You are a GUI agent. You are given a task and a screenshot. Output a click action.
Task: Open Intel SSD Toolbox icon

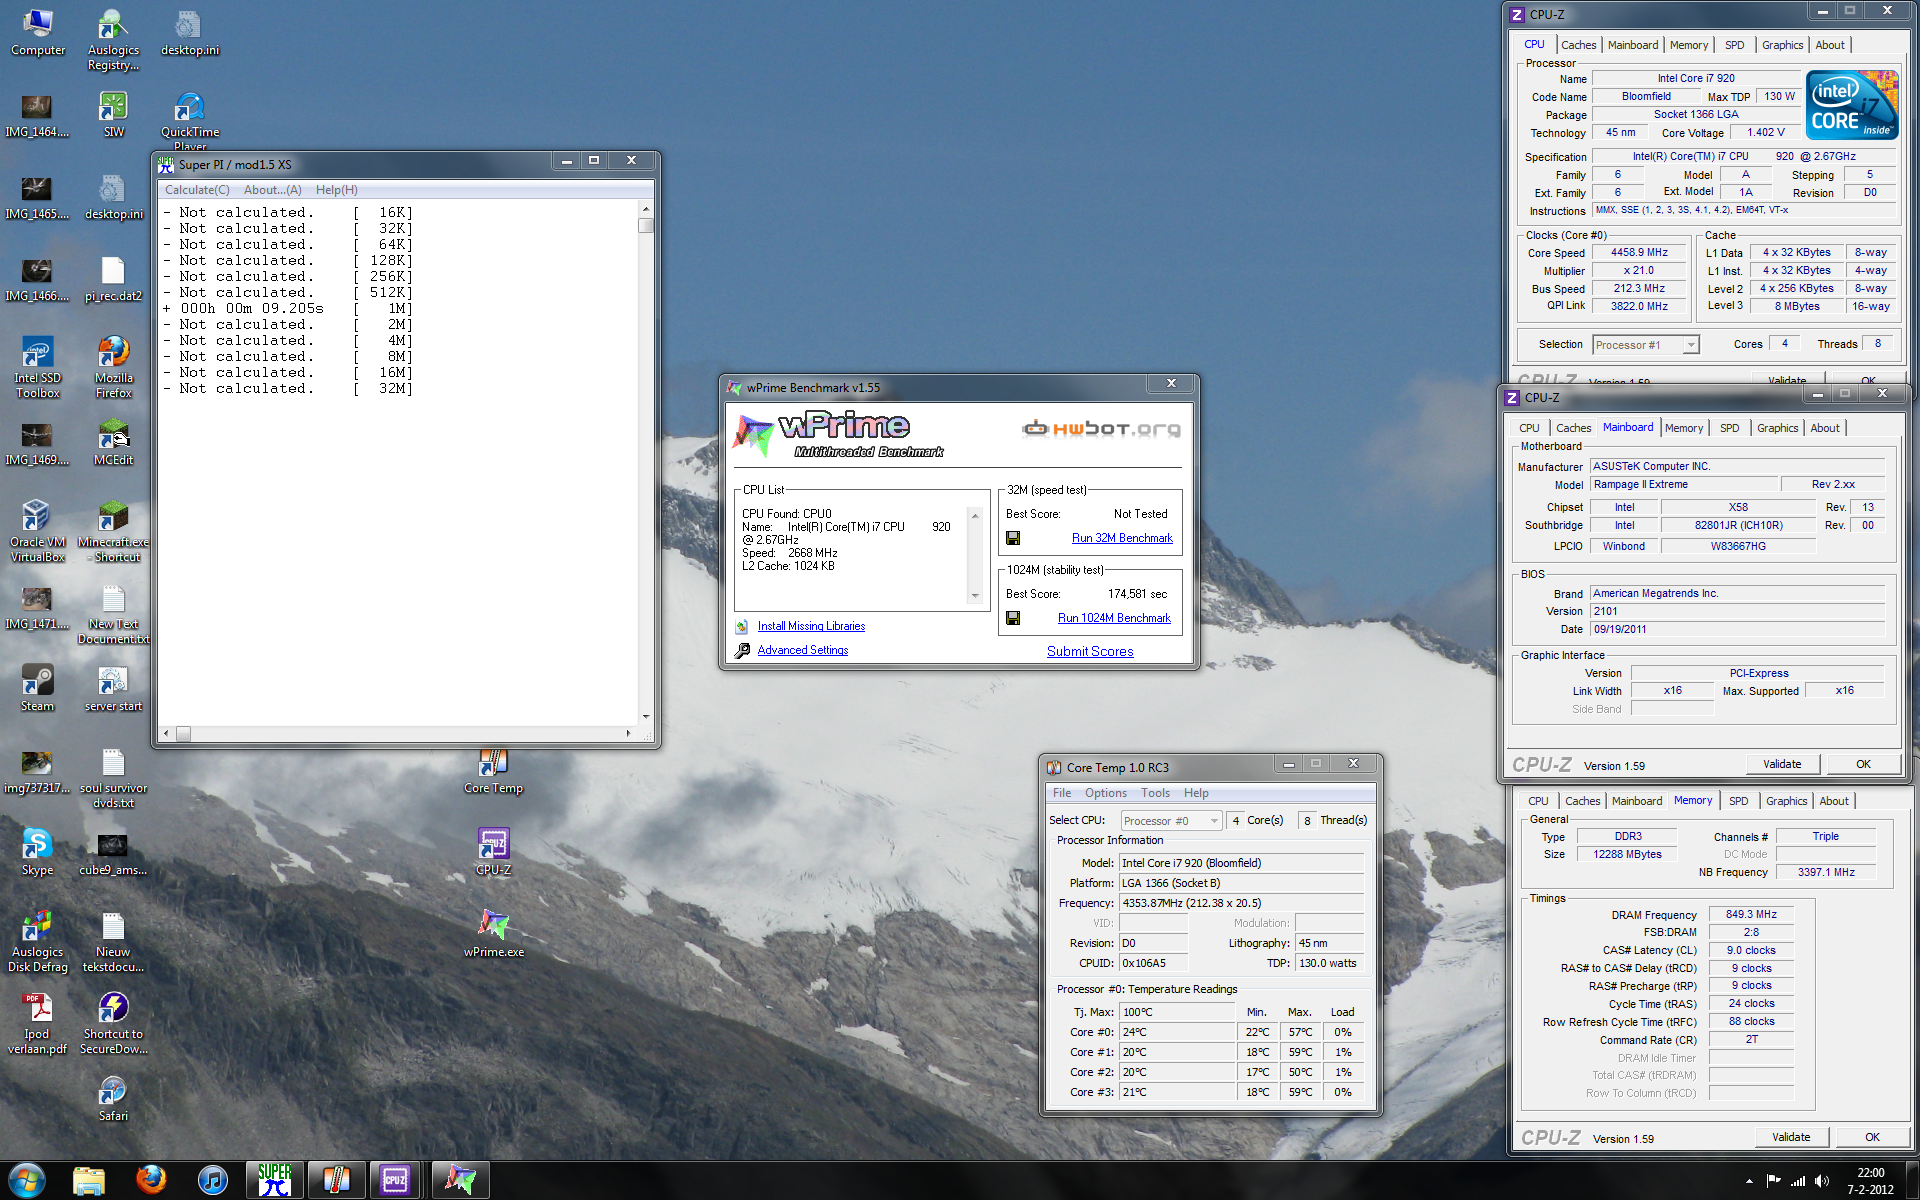tap(38, 367)
